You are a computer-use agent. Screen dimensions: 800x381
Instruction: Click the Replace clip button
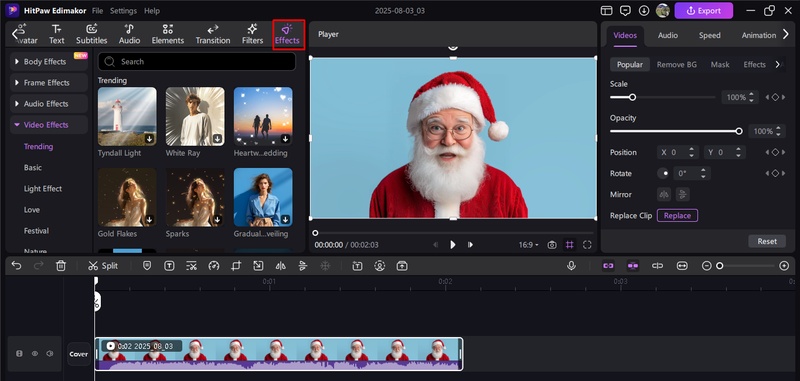click(677, 216)
